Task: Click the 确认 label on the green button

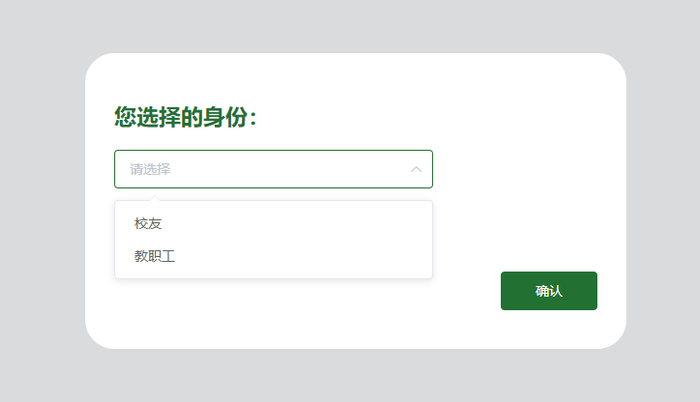Action: (549, 291)
